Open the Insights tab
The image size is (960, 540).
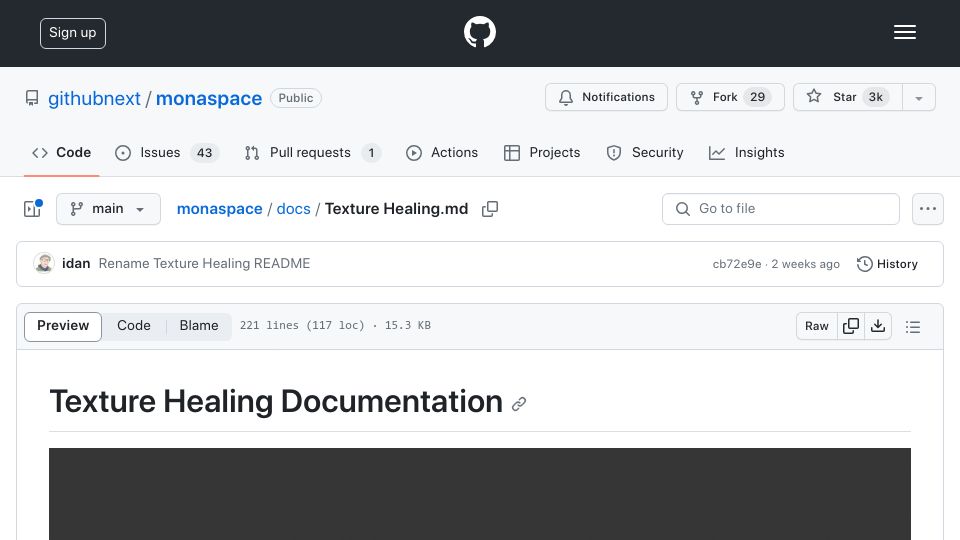pos(746,152)
